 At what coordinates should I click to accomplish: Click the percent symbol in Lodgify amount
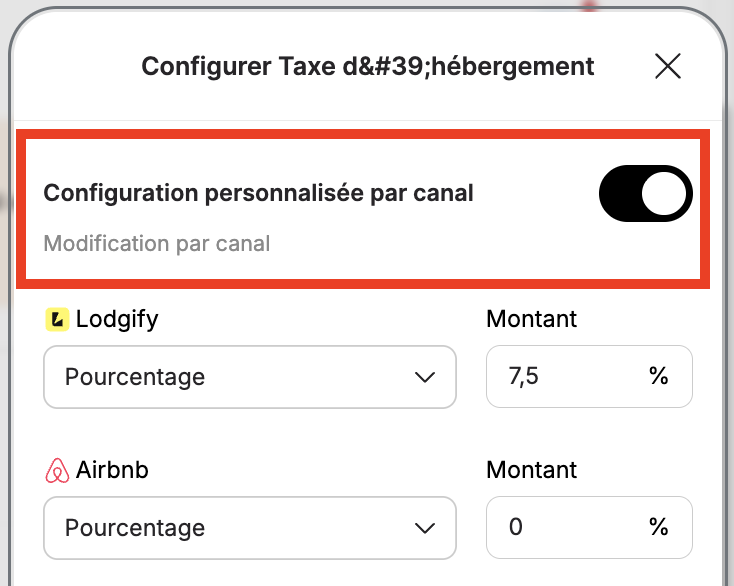pos(659,376)
